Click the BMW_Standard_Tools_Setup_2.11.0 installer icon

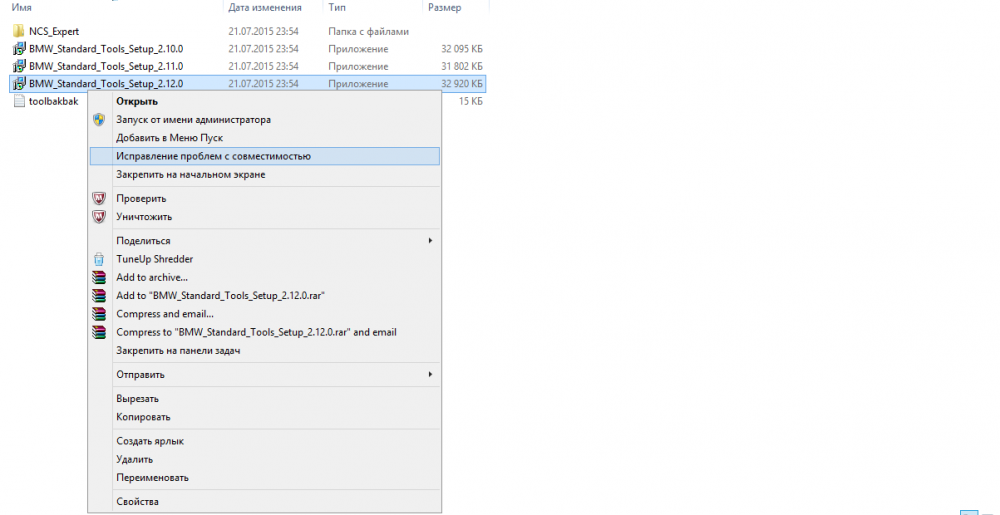coord(18,65)
